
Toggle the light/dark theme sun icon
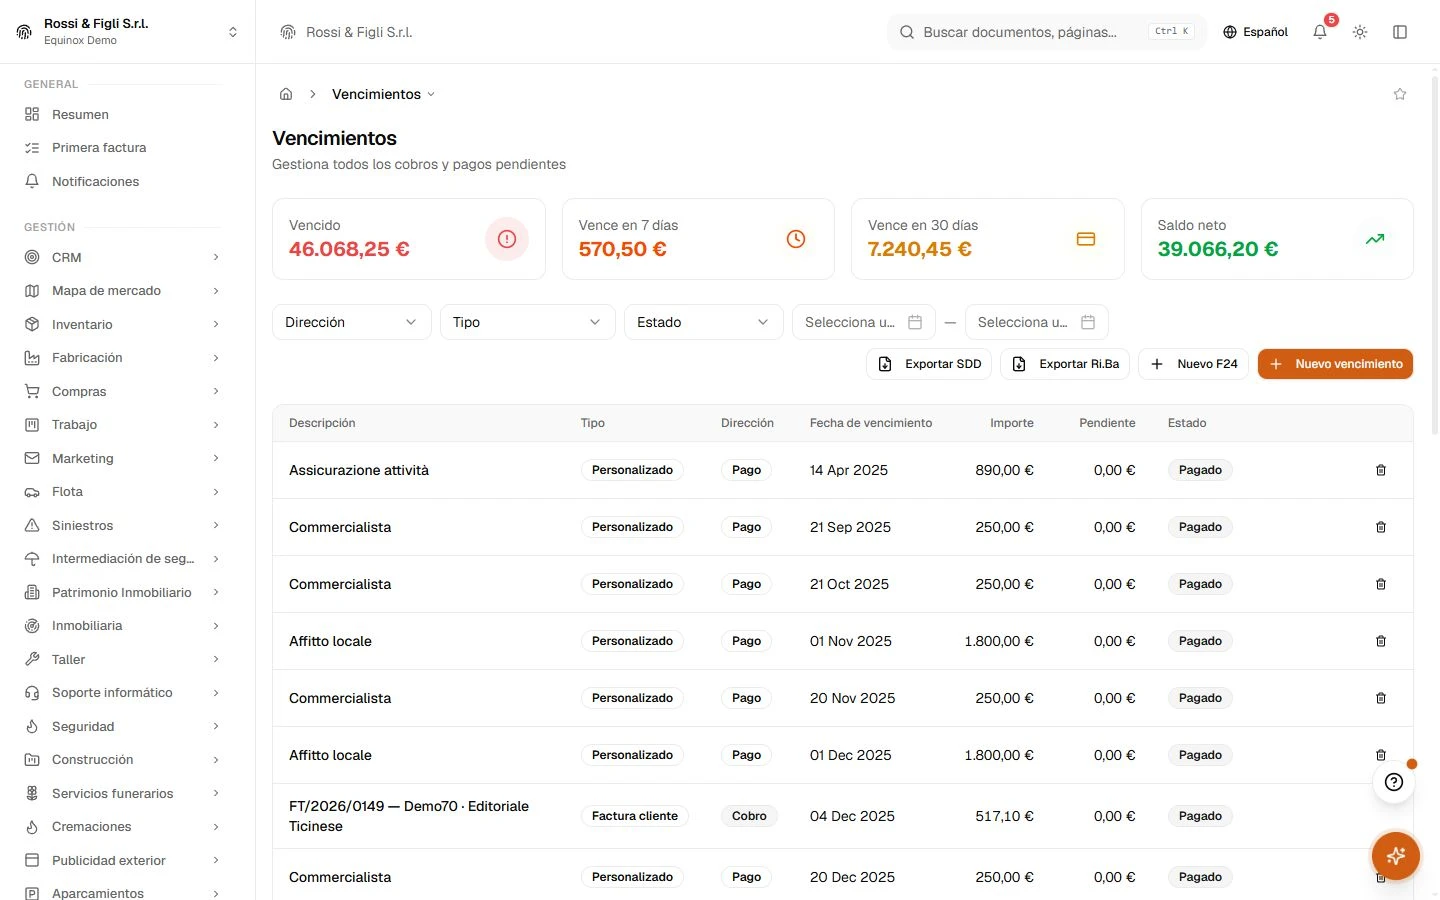tap(1360, 32)
